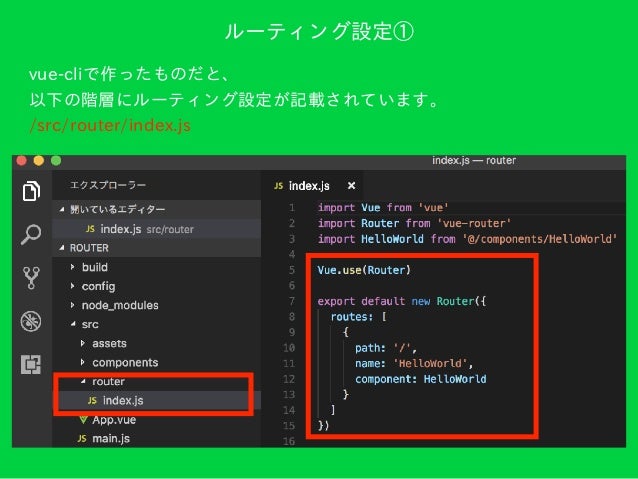Select the config folder
The image size is (638, 479).
pyautogui.click(x=98, y=287)
